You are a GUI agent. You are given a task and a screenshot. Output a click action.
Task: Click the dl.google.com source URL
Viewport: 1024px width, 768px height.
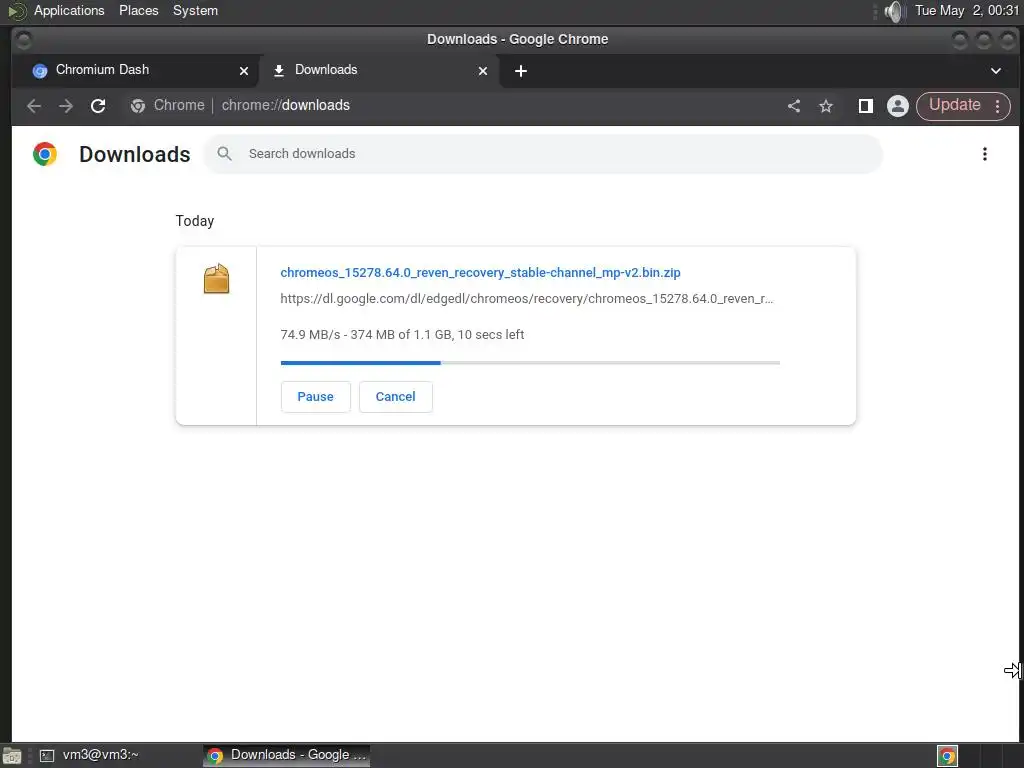tap(526, 298)
